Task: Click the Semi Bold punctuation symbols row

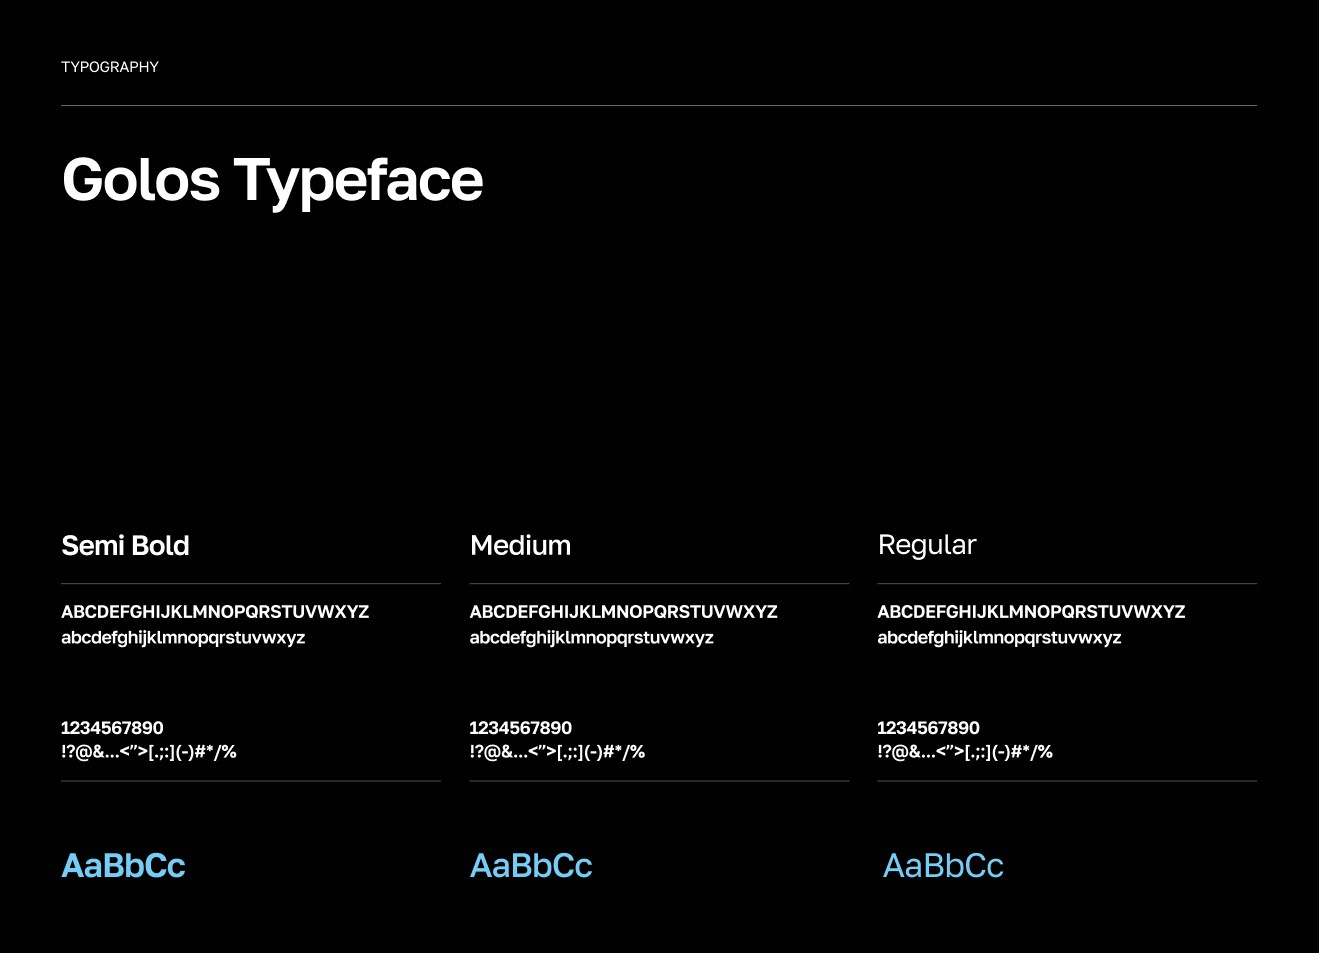Action: [149, 752]
